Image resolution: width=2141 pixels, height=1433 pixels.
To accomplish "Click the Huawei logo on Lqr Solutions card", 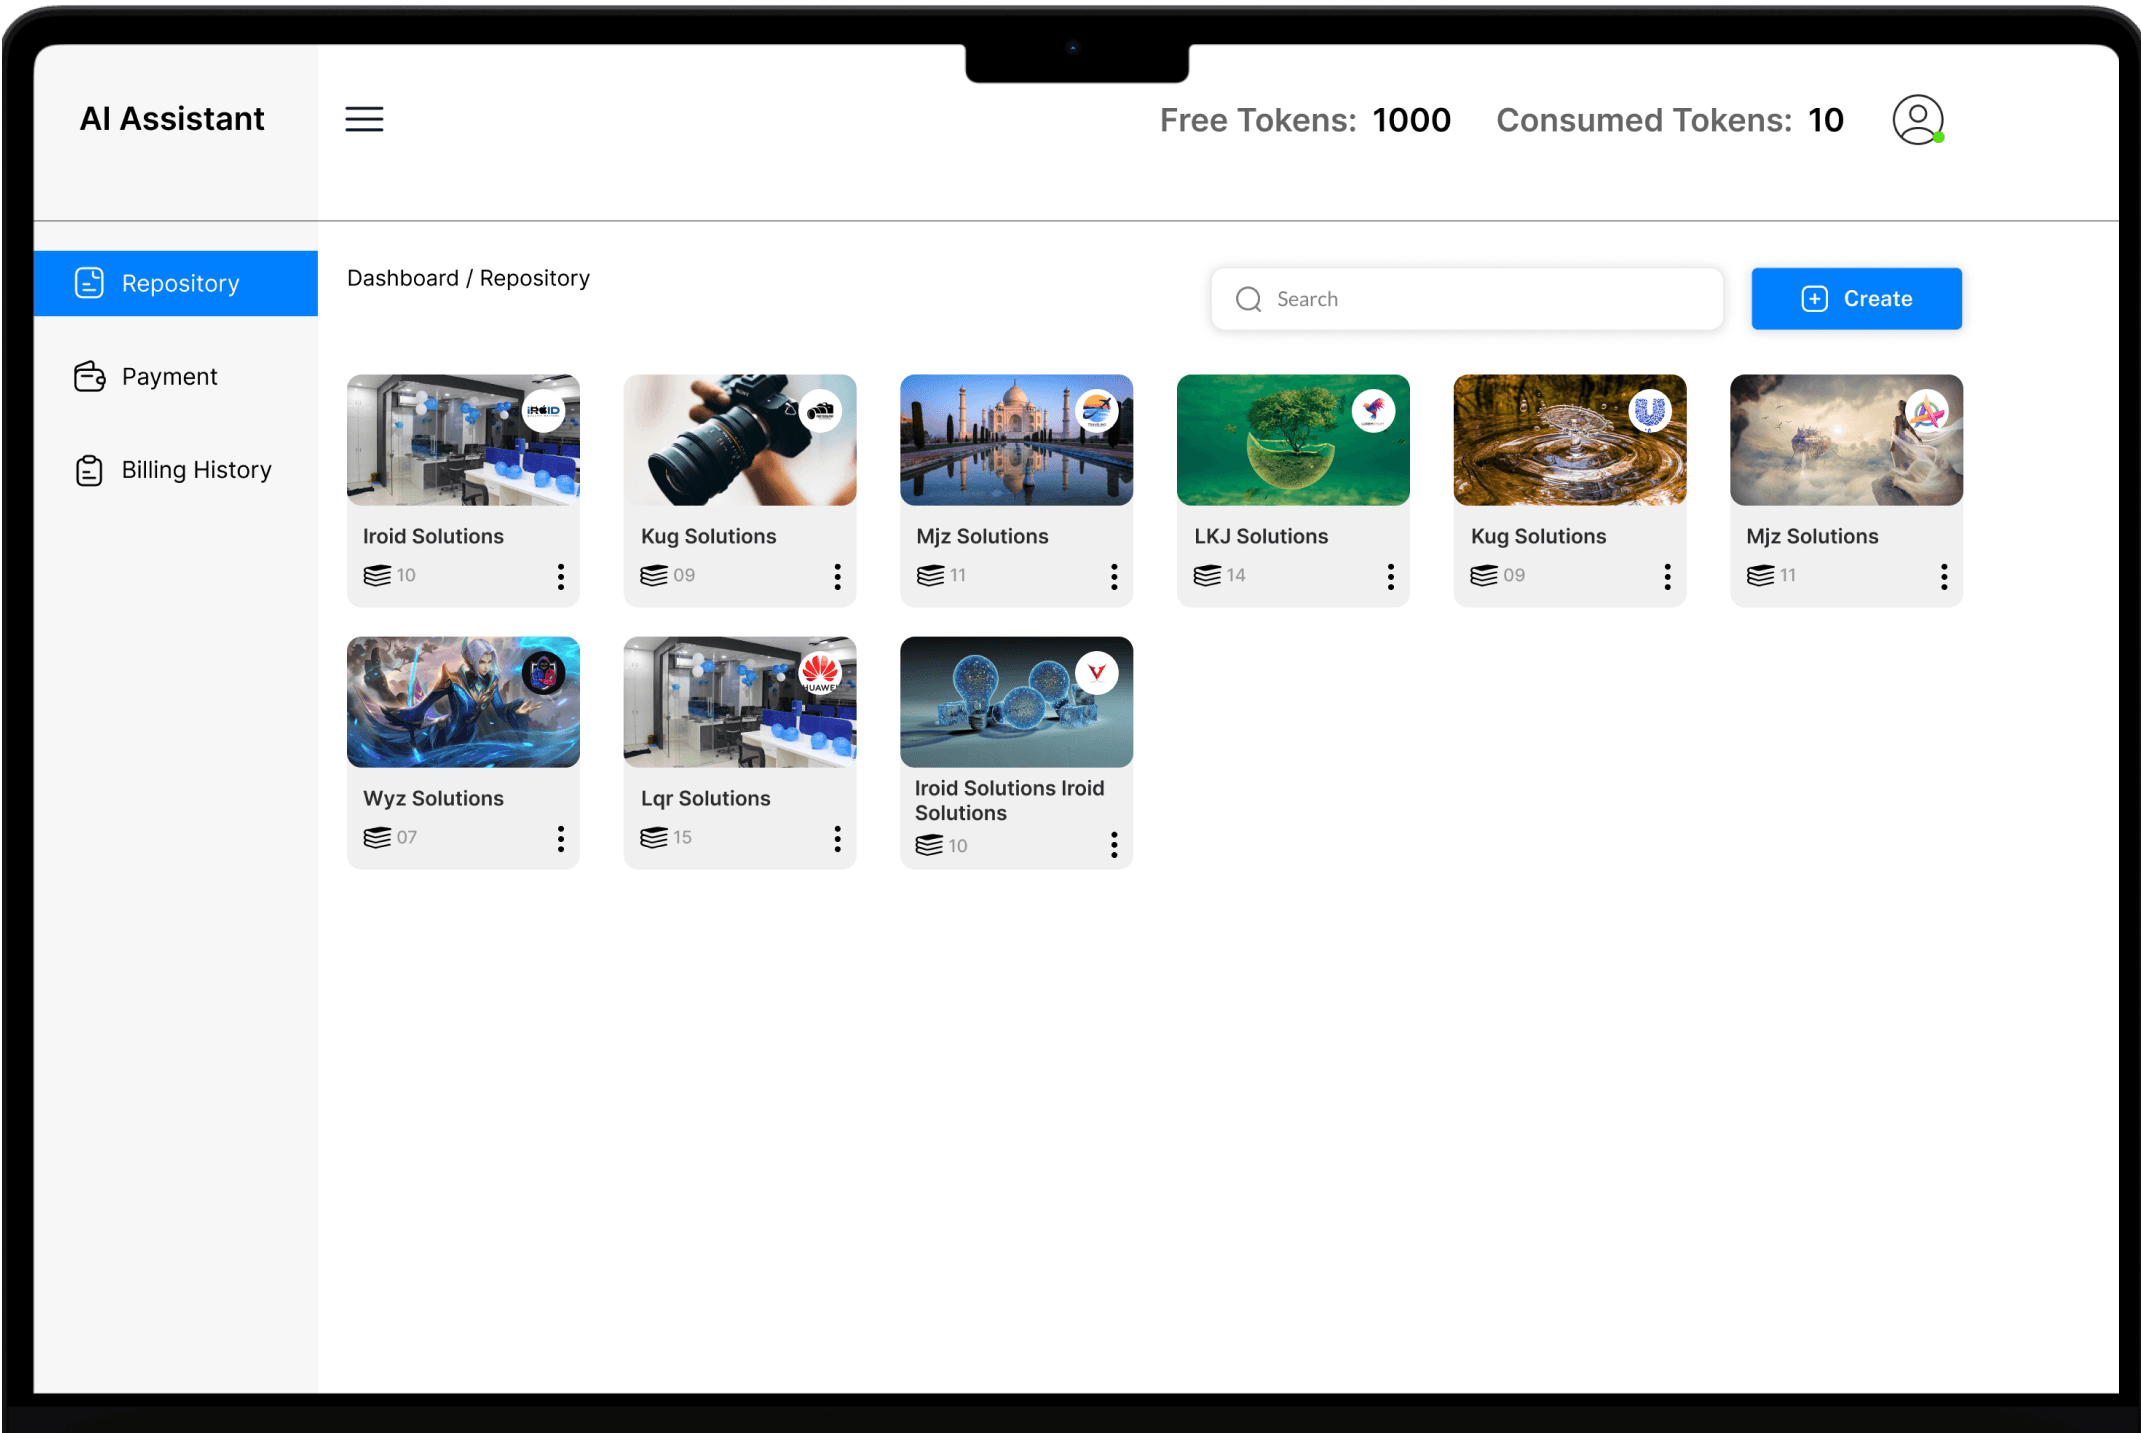I will (820, 673).
